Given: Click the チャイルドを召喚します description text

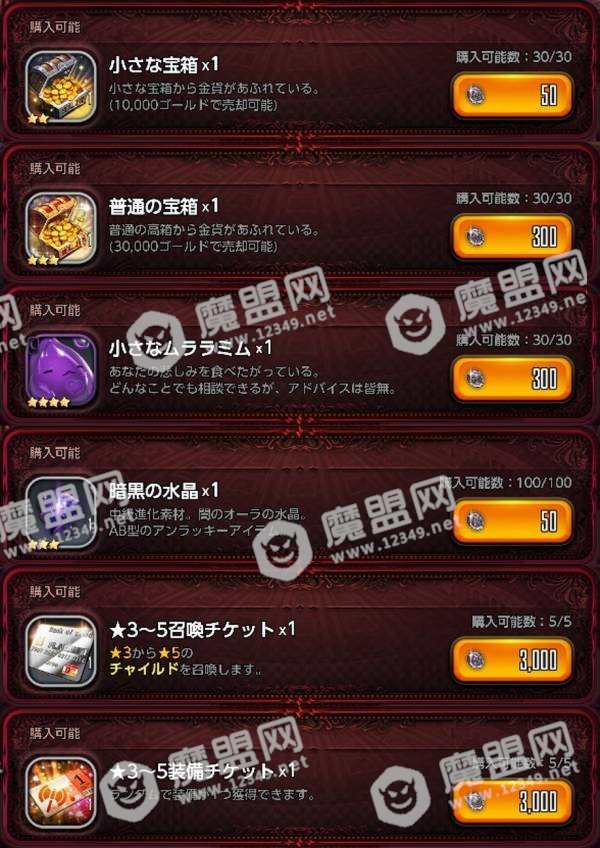Looking at the screenshot, I should point(186,669).
